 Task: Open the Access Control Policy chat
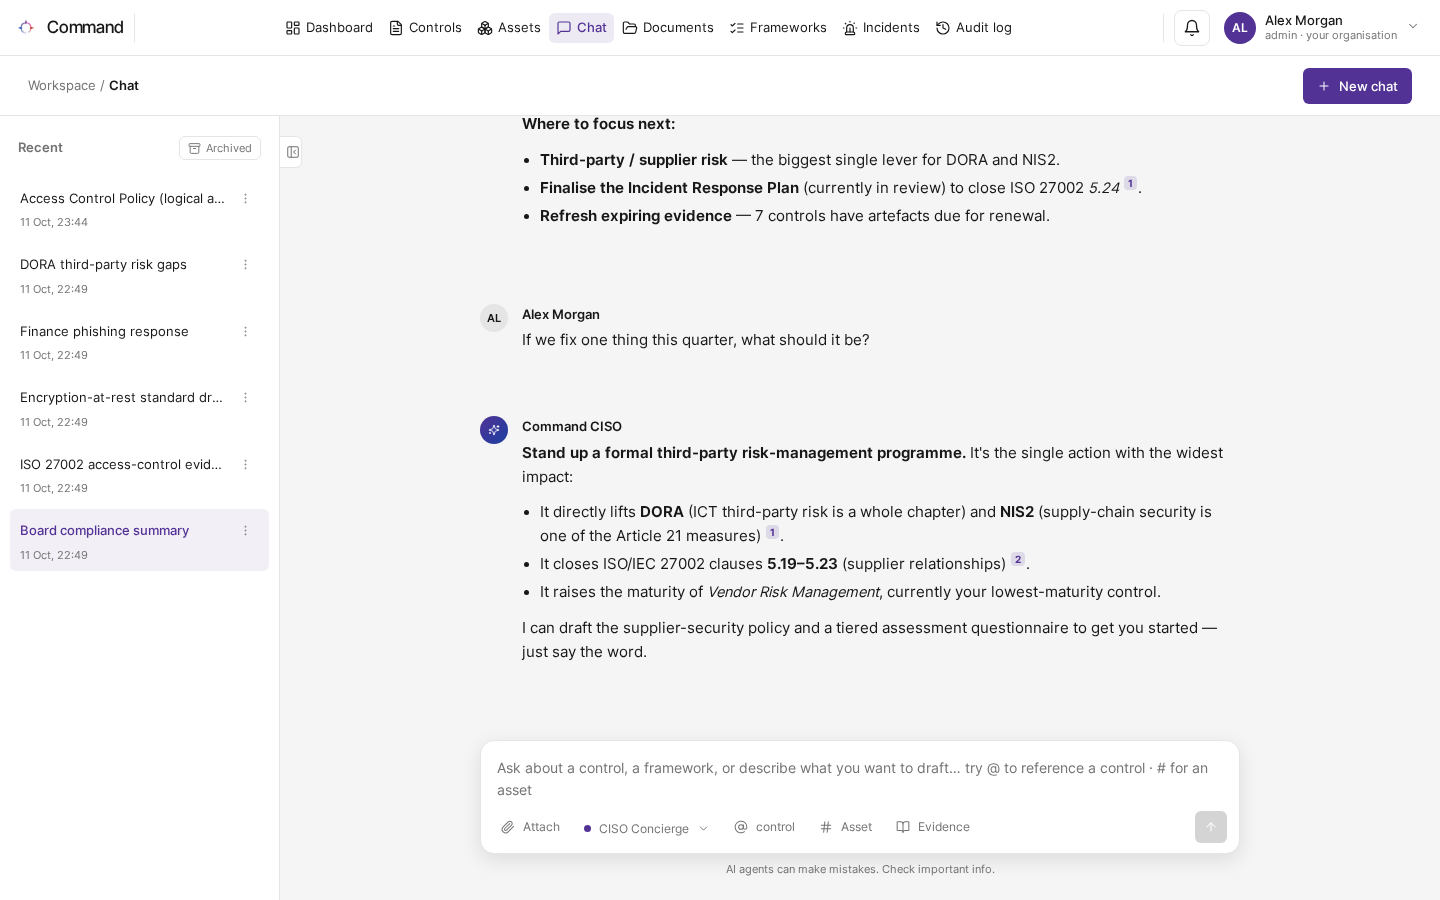point(139,209)
